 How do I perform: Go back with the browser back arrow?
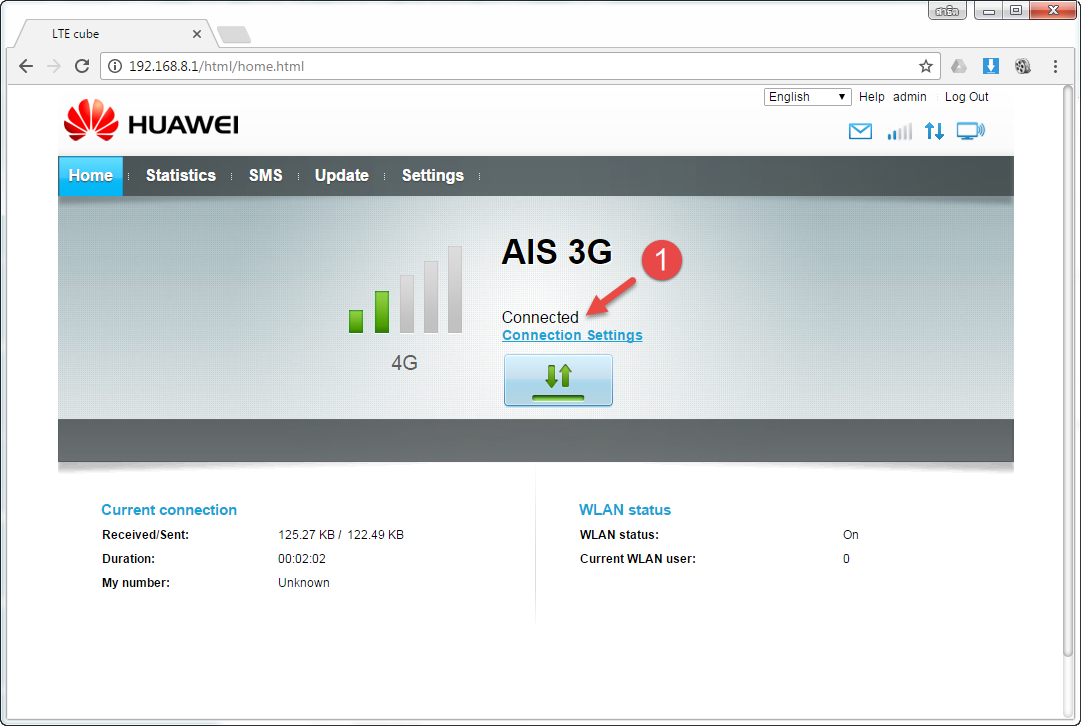(26, 66)
